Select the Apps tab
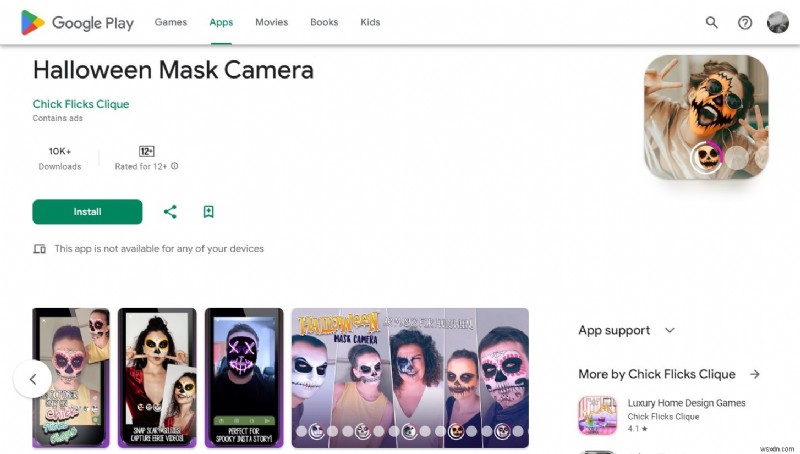This screenshot has width=800, height=454. [221, 22]
